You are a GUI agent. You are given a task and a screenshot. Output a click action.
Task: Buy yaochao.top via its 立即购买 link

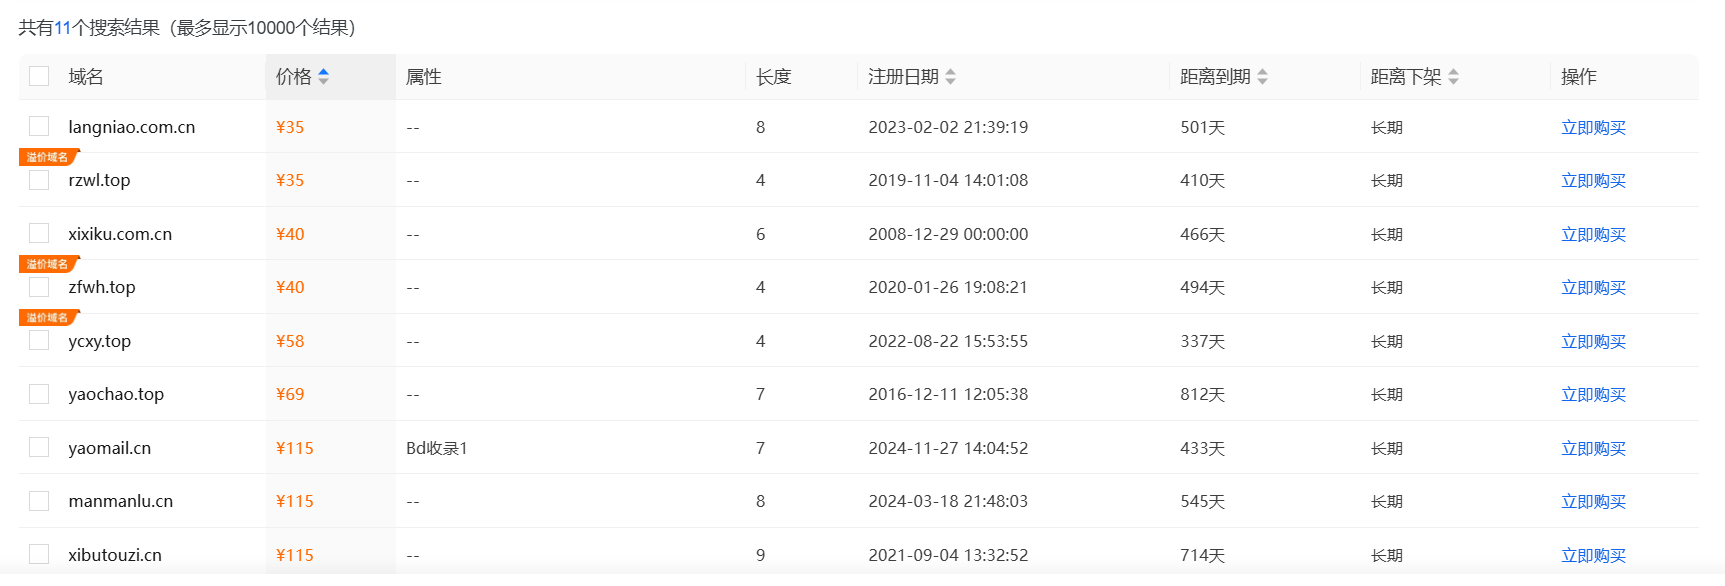1593,394
